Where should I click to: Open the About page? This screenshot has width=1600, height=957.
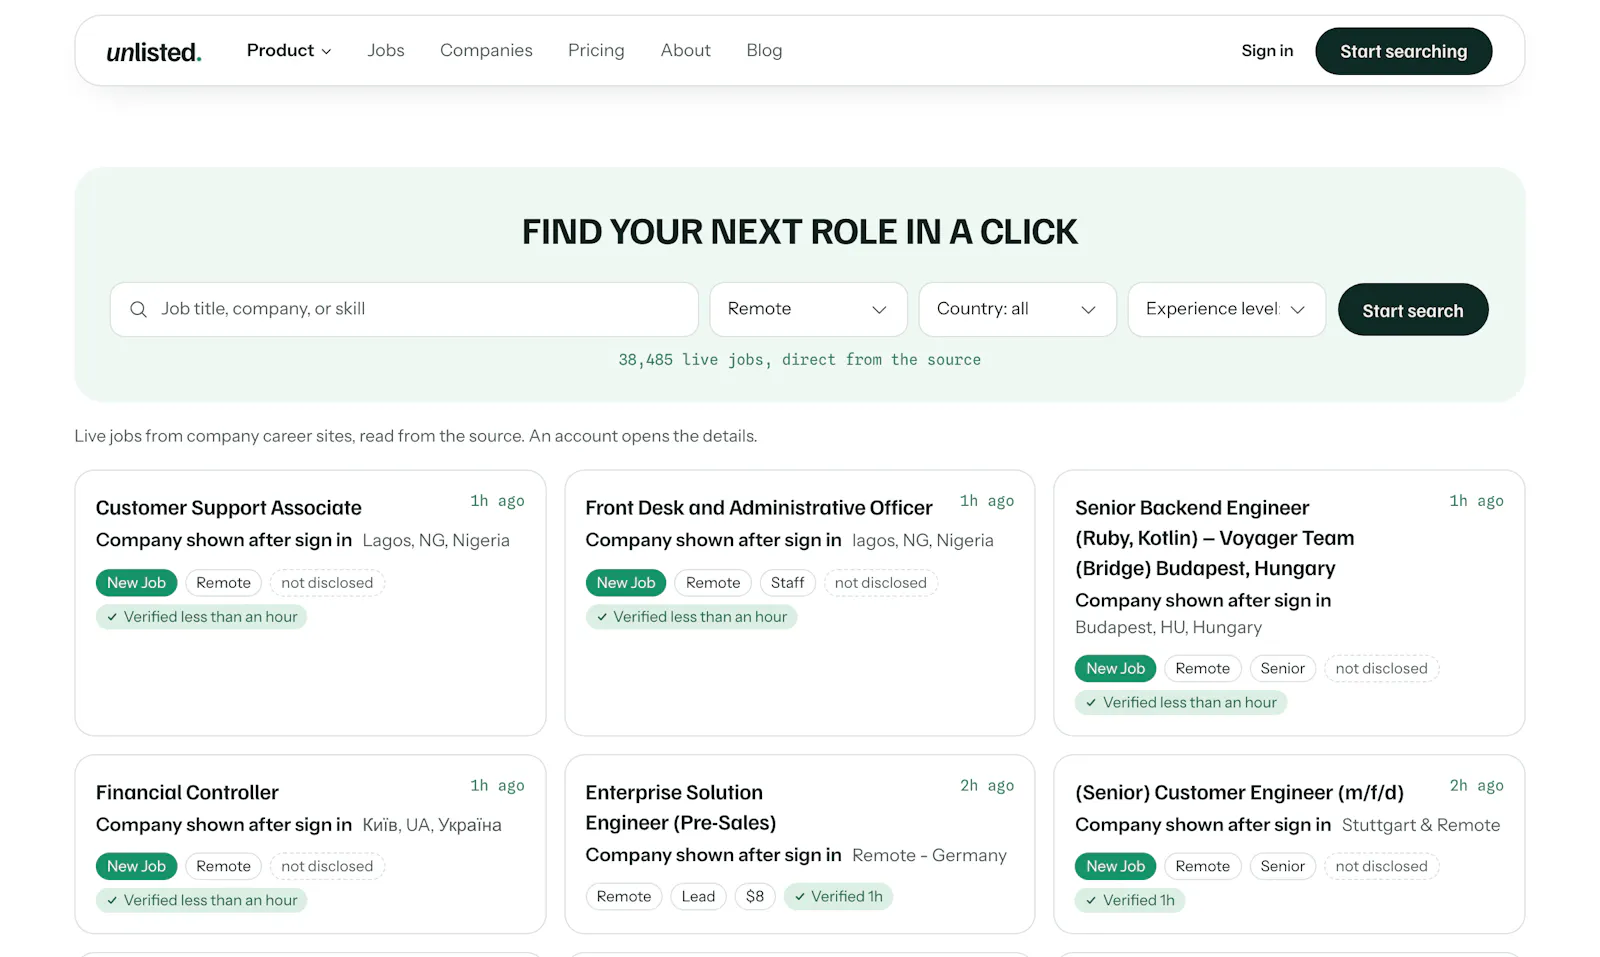tap(686, 50)
